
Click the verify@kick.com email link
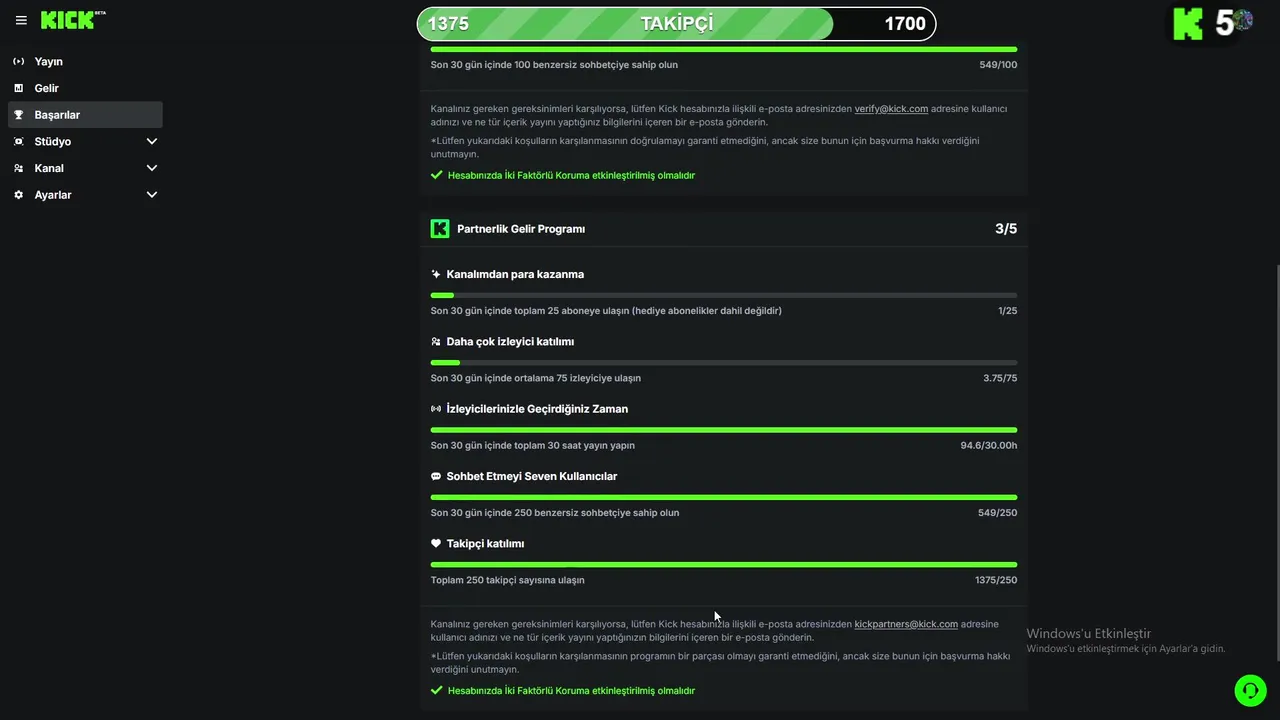[x=891, y=108]
